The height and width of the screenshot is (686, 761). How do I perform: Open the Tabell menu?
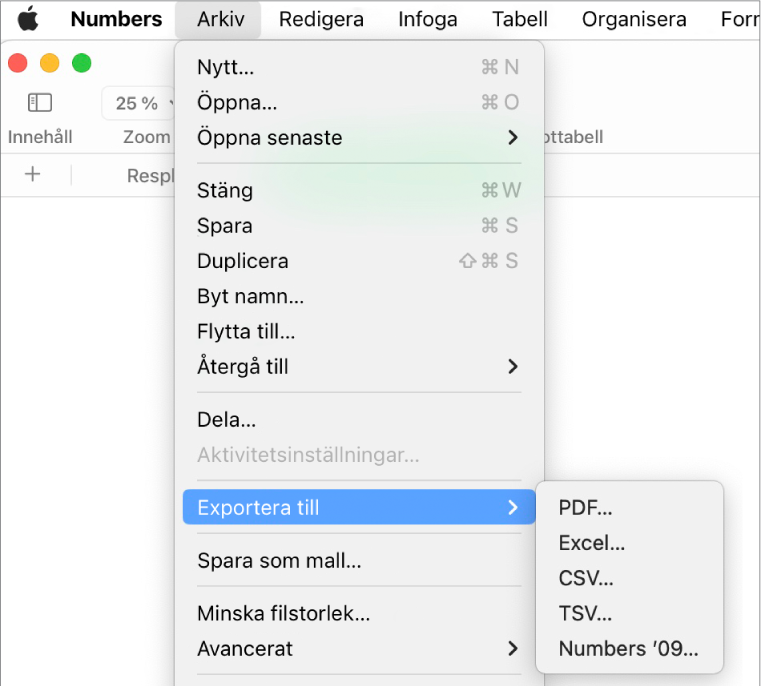coord(519,19)
